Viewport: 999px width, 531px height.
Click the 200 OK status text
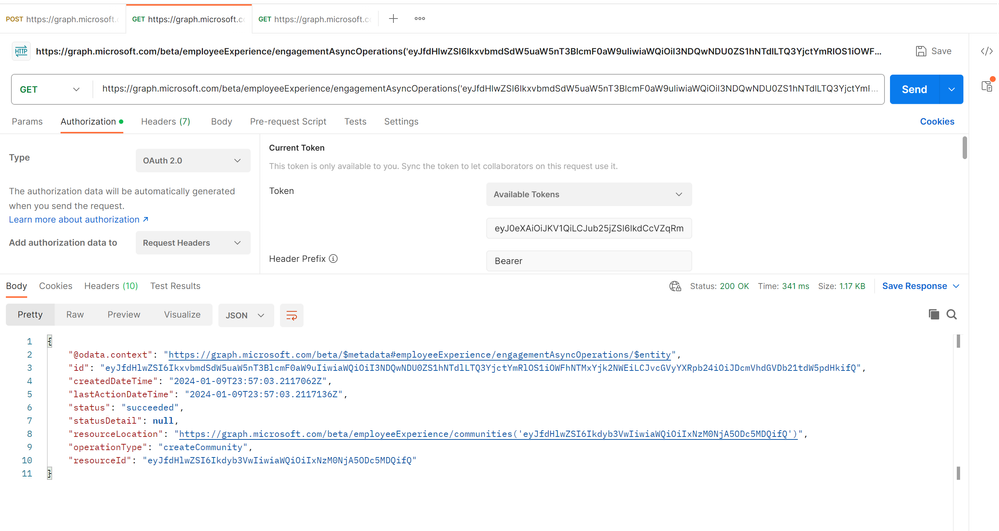pos(735,286)
